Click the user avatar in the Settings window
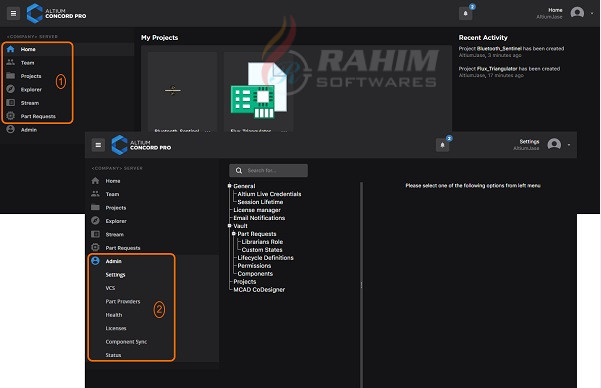The width and height of the screenshot is (601, 388). [x=554, y=145]
